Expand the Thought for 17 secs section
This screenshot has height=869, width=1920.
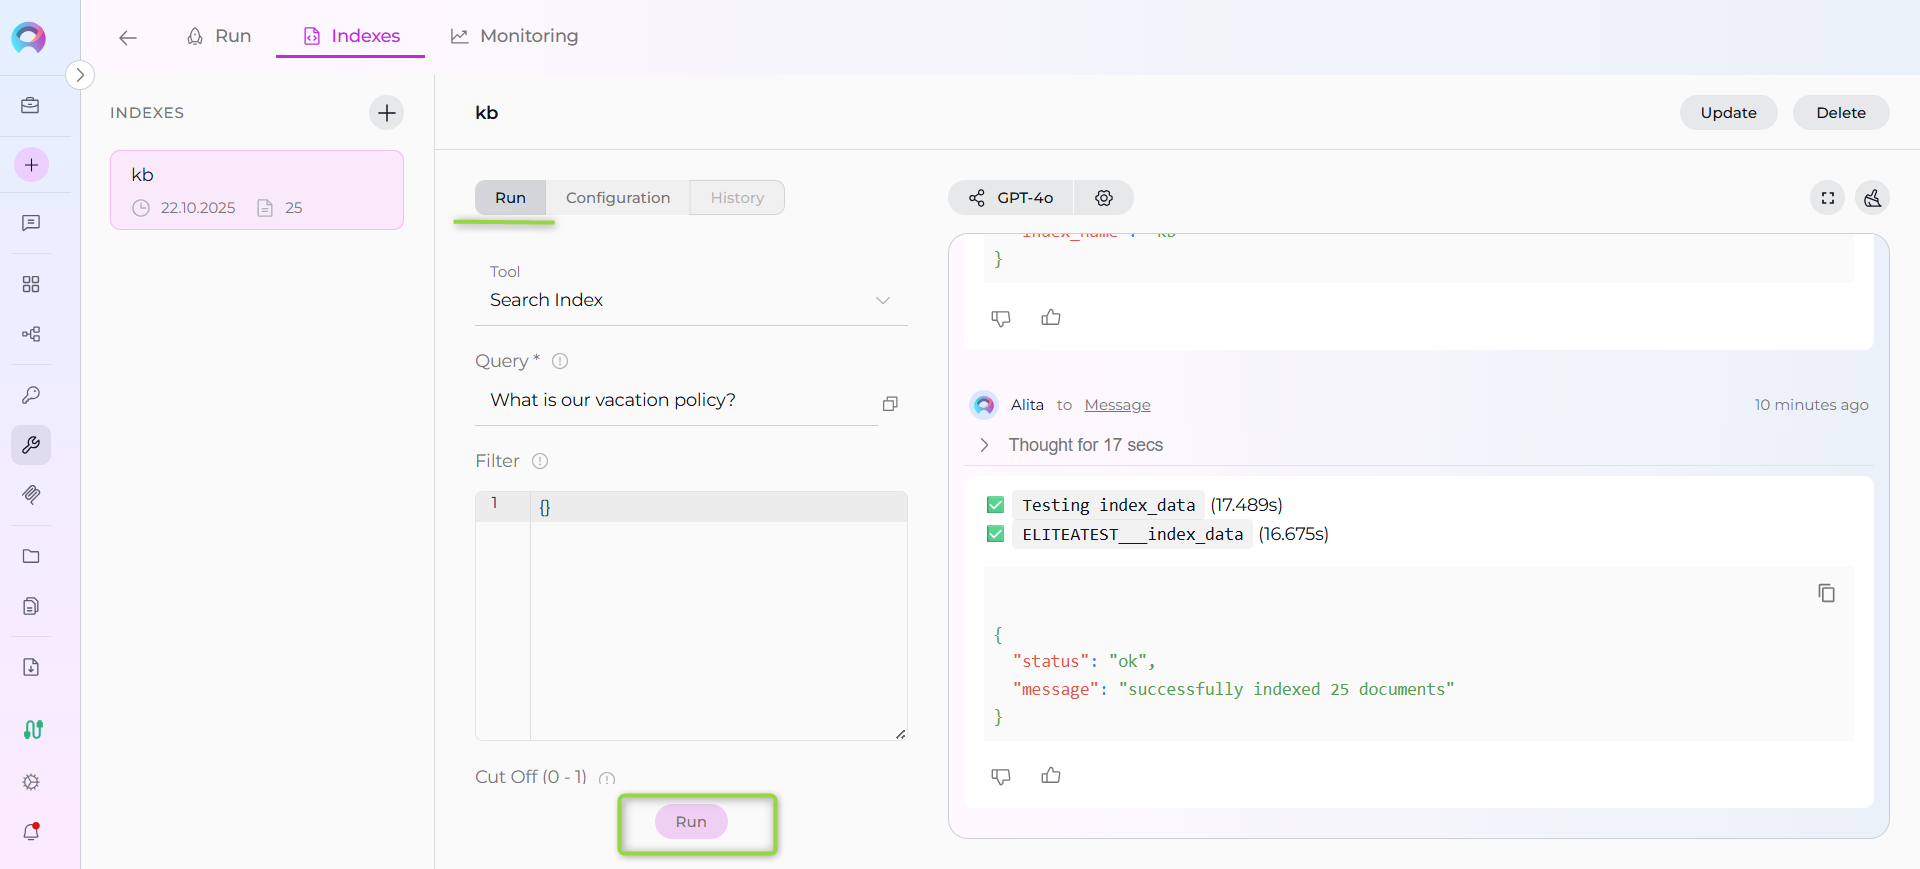tap(985, 445)
